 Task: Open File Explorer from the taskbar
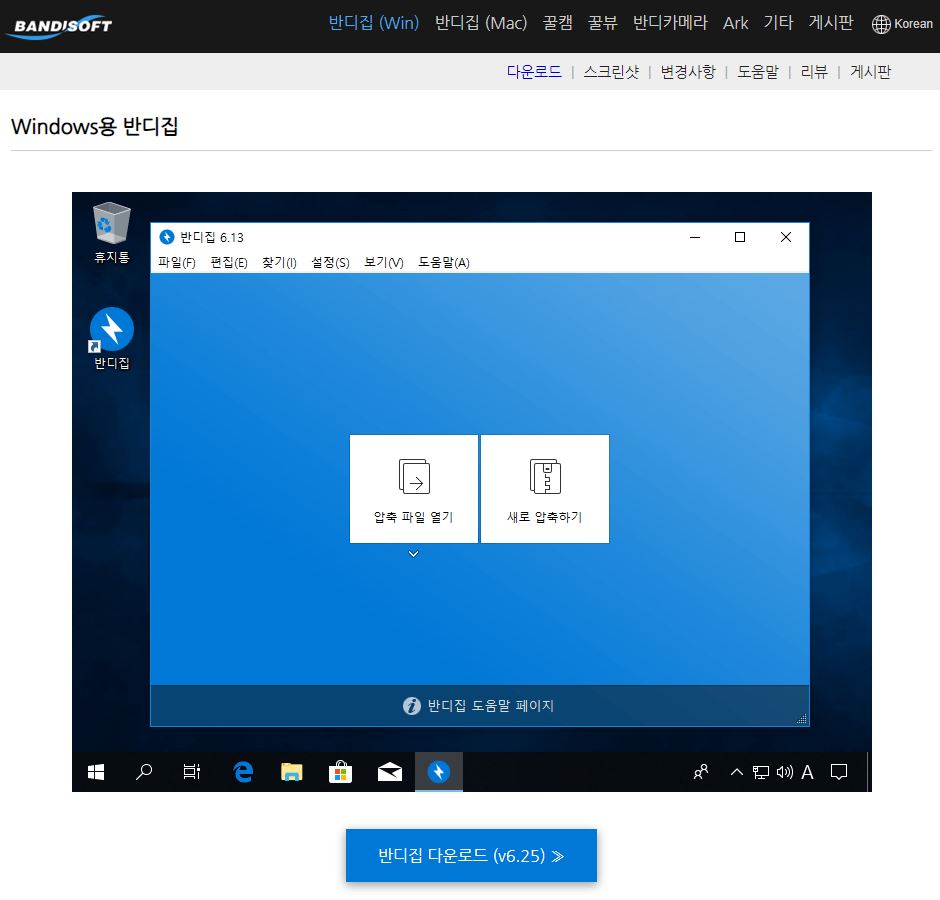pyautogui.click(x=291, y=772)
